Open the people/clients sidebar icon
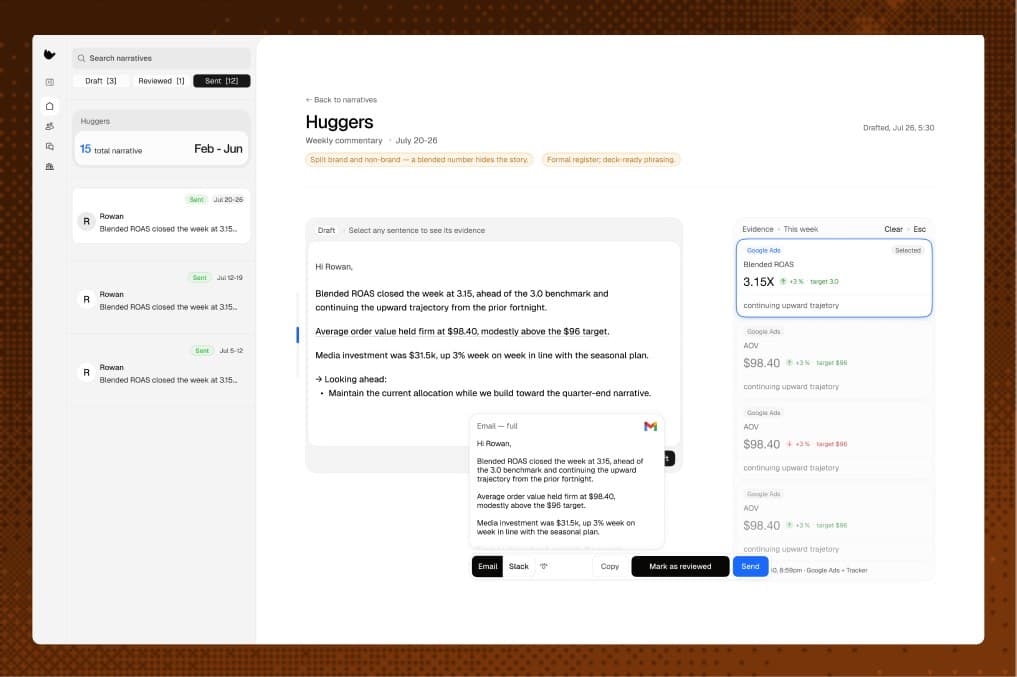The image size is (1017, 677). tap(50, 126)
